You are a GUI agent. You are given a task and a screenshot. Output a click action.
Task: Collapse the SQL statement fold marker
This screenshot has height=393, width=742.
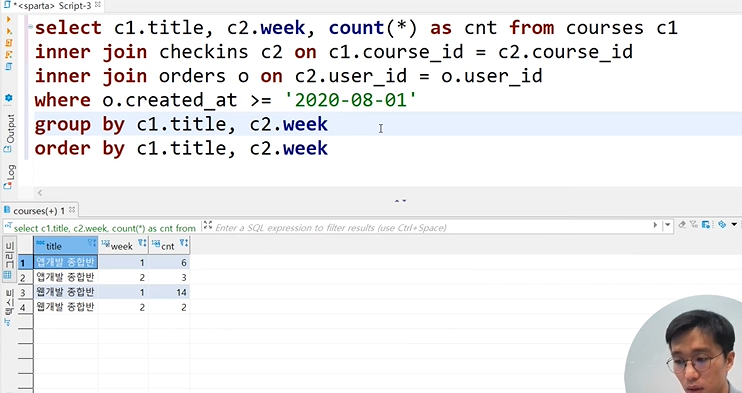[x=30, y=27]
